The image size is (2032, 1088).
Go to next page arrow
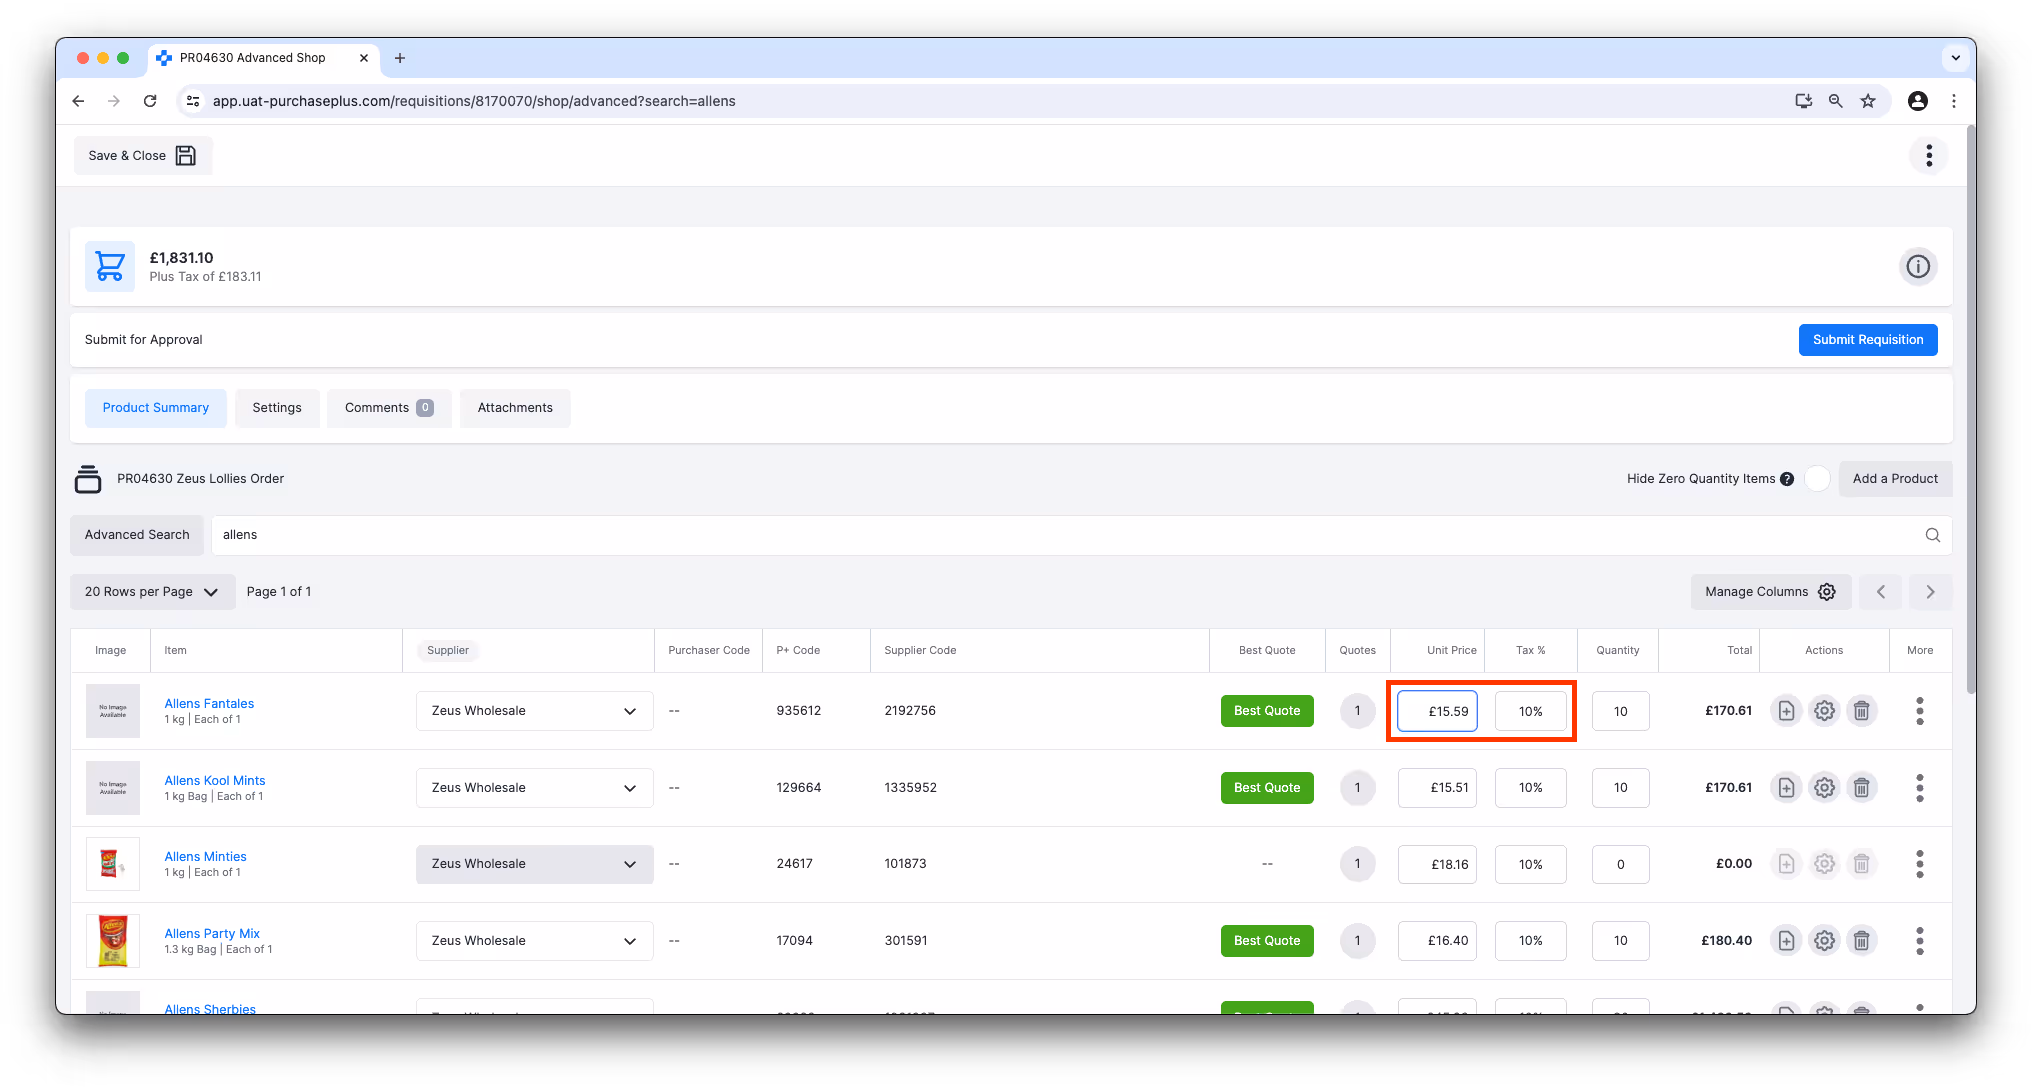point(1930,592)
